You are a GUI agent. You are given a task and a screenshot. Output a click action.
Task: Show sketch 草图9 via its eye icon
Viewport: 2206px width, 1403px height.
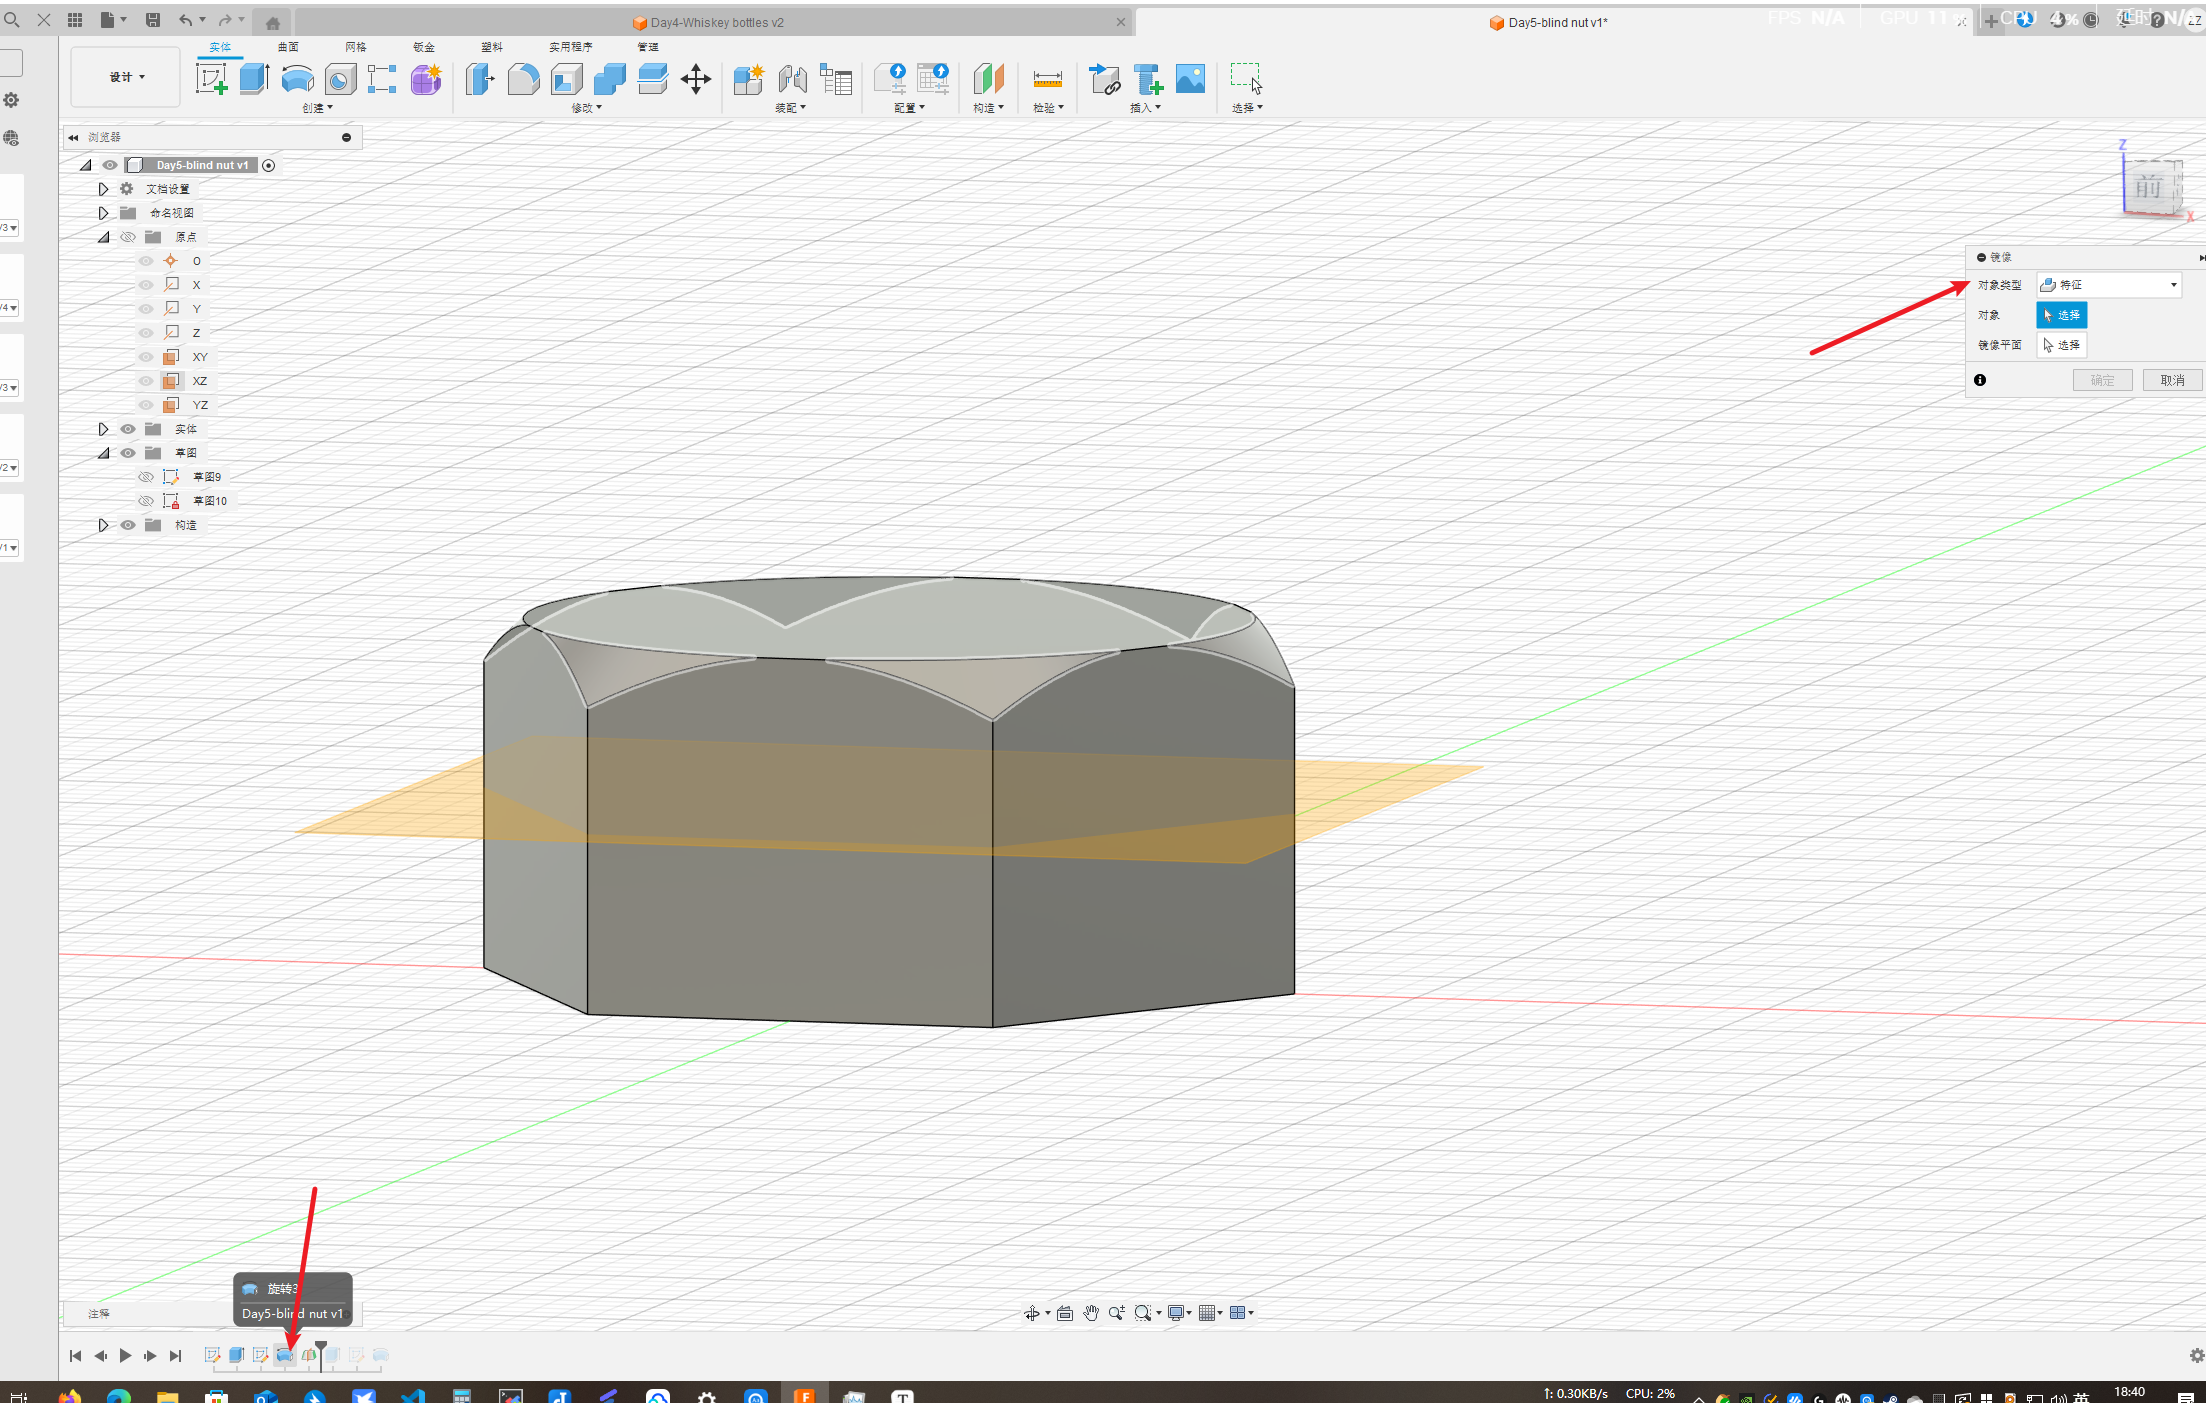(146, 477)
